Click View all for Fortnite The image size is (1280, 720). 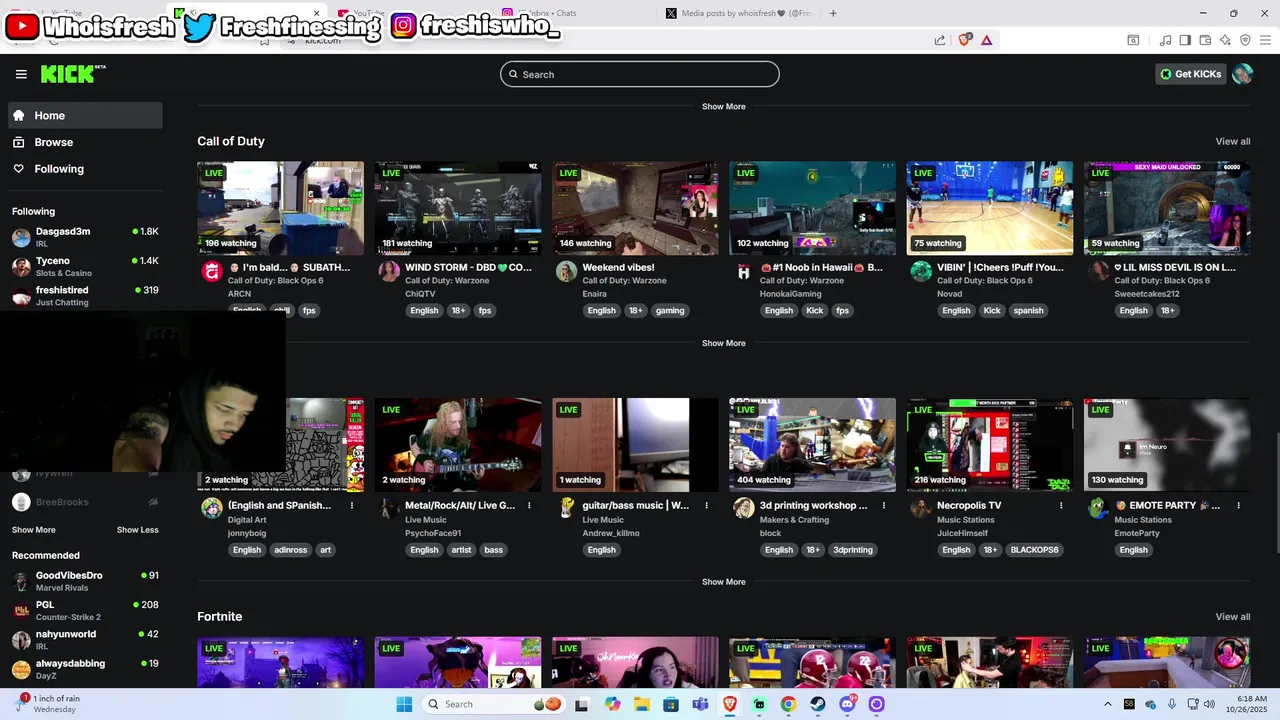click(1232, 617)
